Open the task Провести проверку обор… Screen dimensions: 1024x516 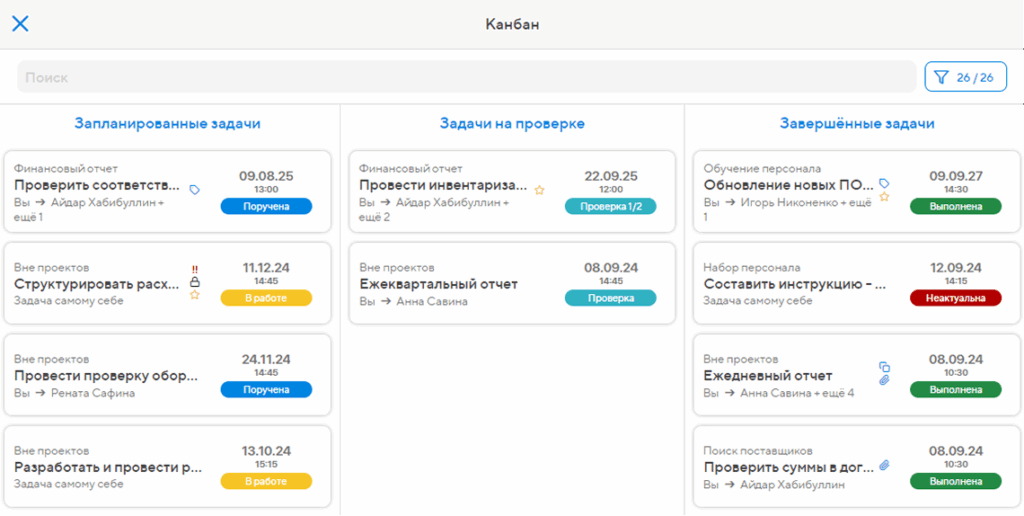[106, 376]
